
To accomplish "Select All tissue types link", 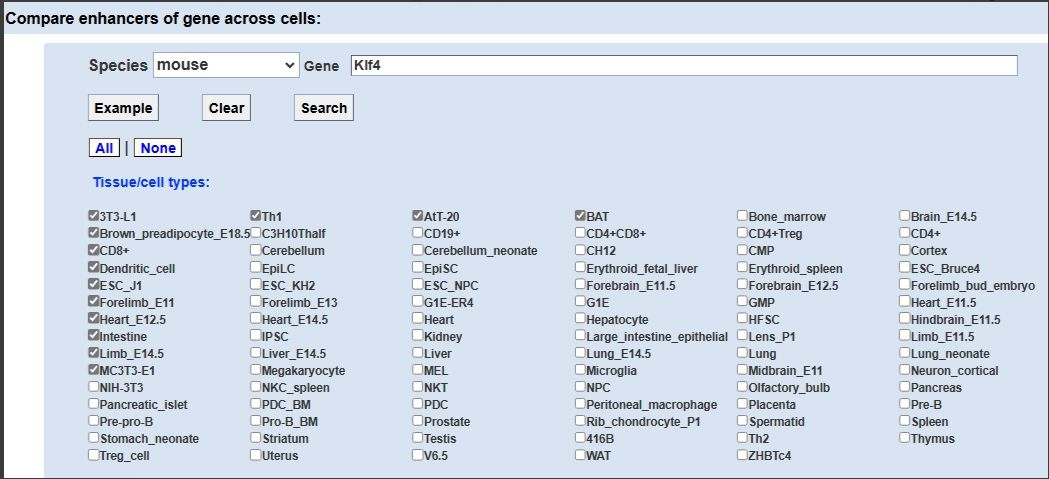I will point(104,148).
